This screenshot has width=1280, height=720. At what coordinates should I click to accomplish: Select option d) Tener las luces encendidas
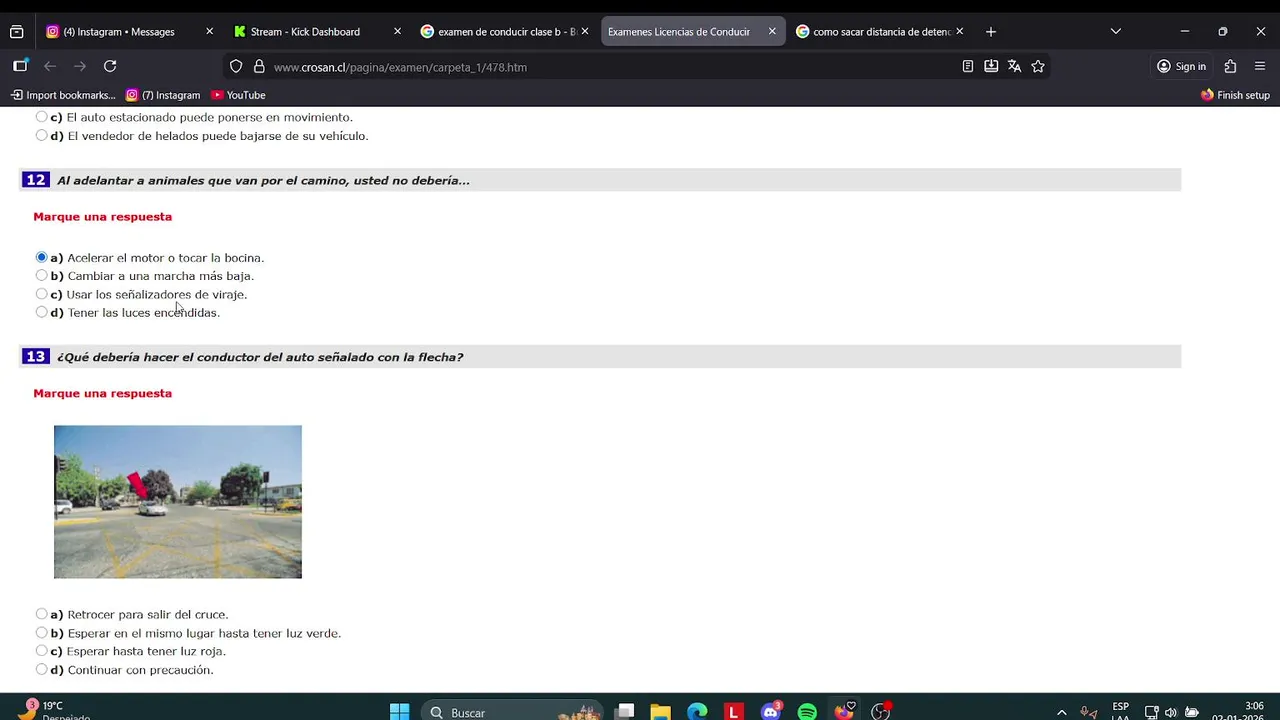point(41,312)
